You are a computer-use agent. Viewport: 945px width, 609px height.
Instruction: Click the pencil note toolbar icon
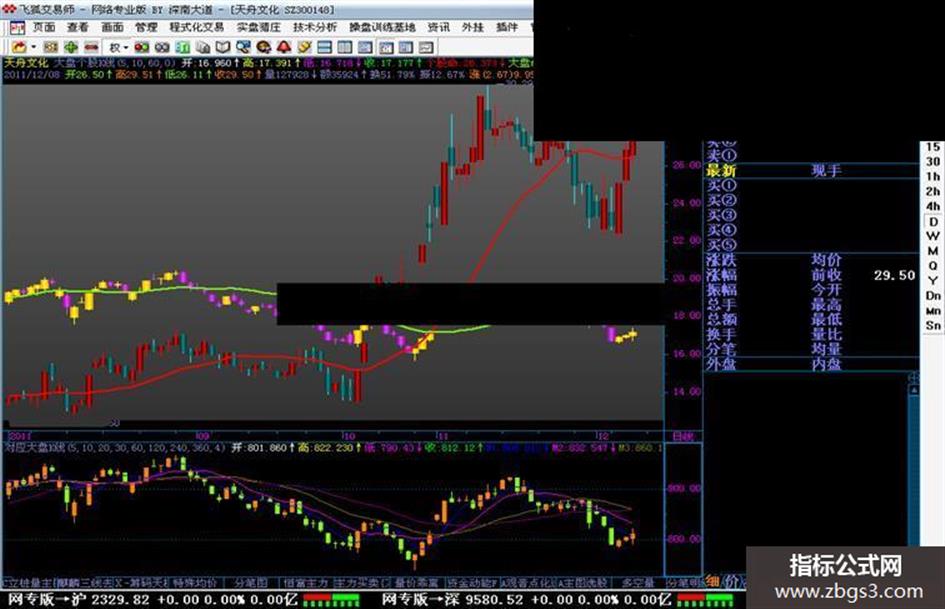(304, 46)
